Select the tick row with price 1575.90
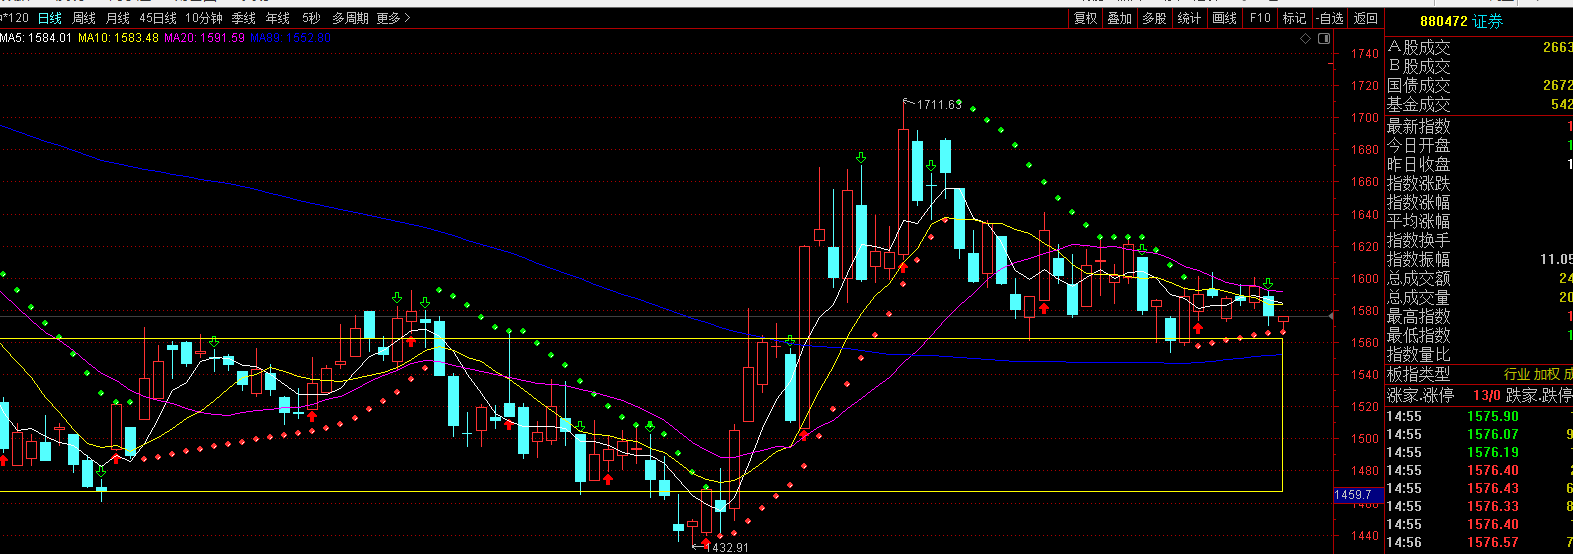 click(1479, 416)
